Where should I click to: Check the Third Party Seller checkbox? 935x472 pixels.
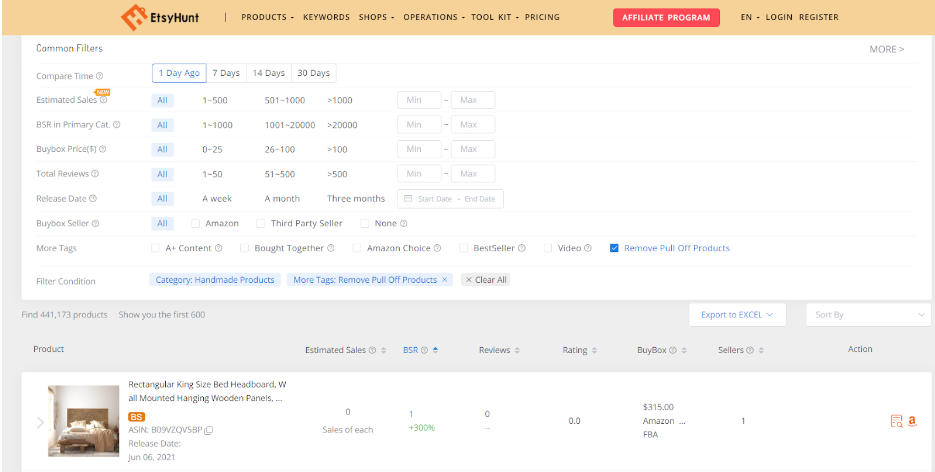261,223
